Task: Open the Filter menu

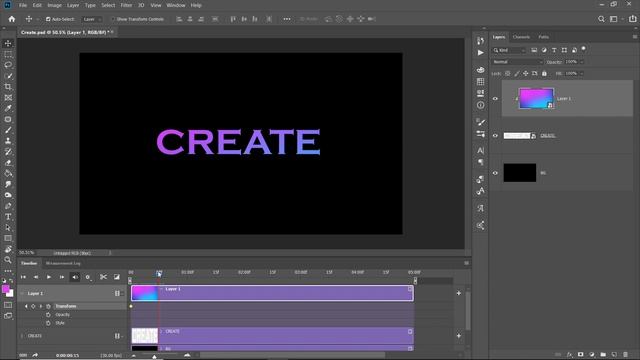Action: 126,5
